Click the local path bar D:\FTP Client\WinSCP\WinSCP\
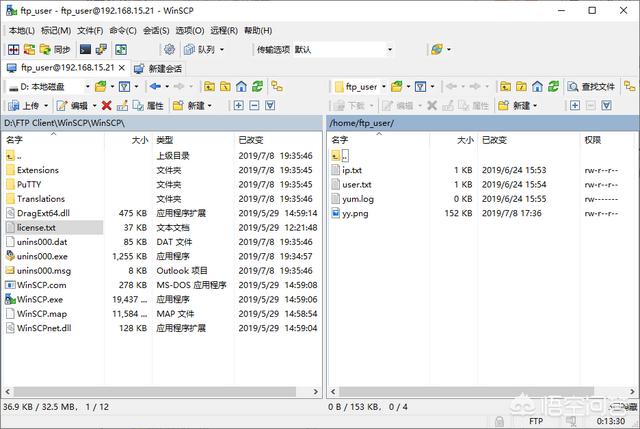The width and height of the screenshot is (640, 429). pos(162,123)
